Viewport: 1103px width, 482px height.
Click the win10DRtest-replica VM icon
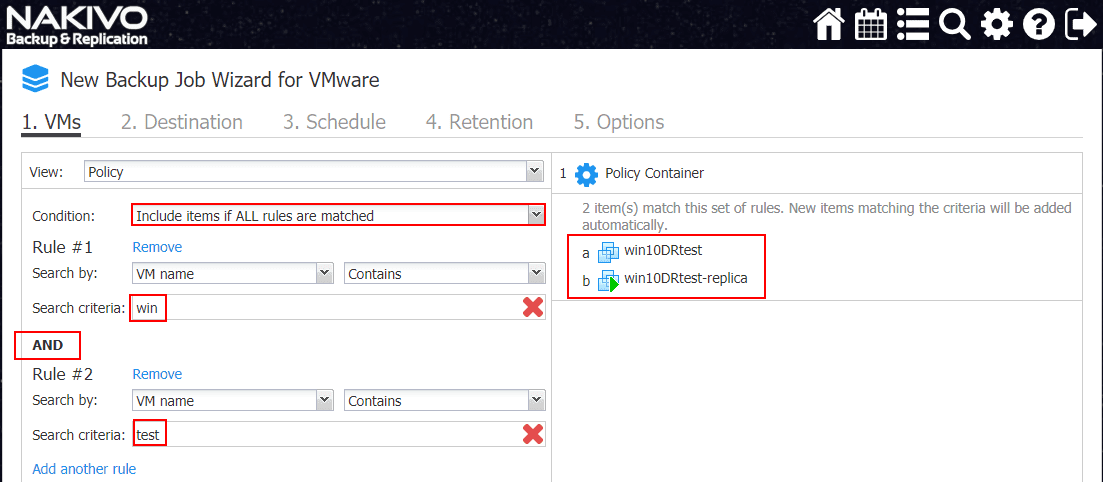click(x=608, y=280)
